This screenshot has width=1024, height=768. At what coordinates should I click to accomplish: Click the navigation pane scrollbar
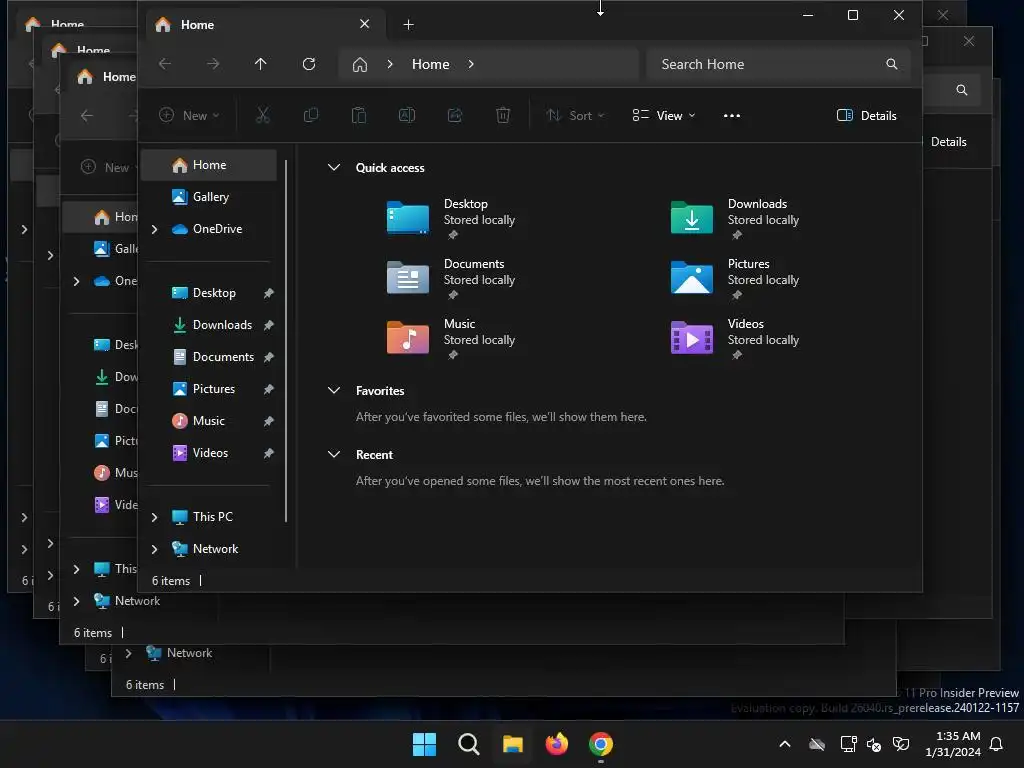click(286, 340)
